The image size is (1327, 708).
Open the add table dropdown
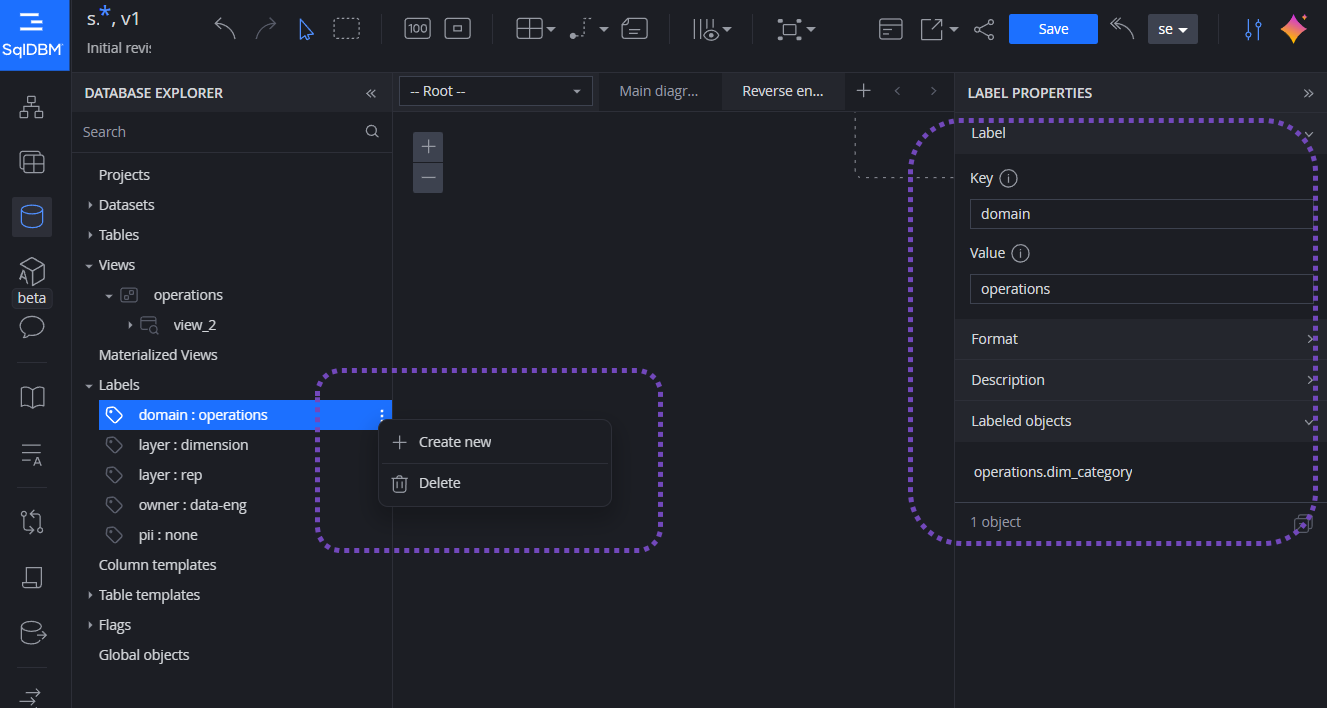(536, 29)
